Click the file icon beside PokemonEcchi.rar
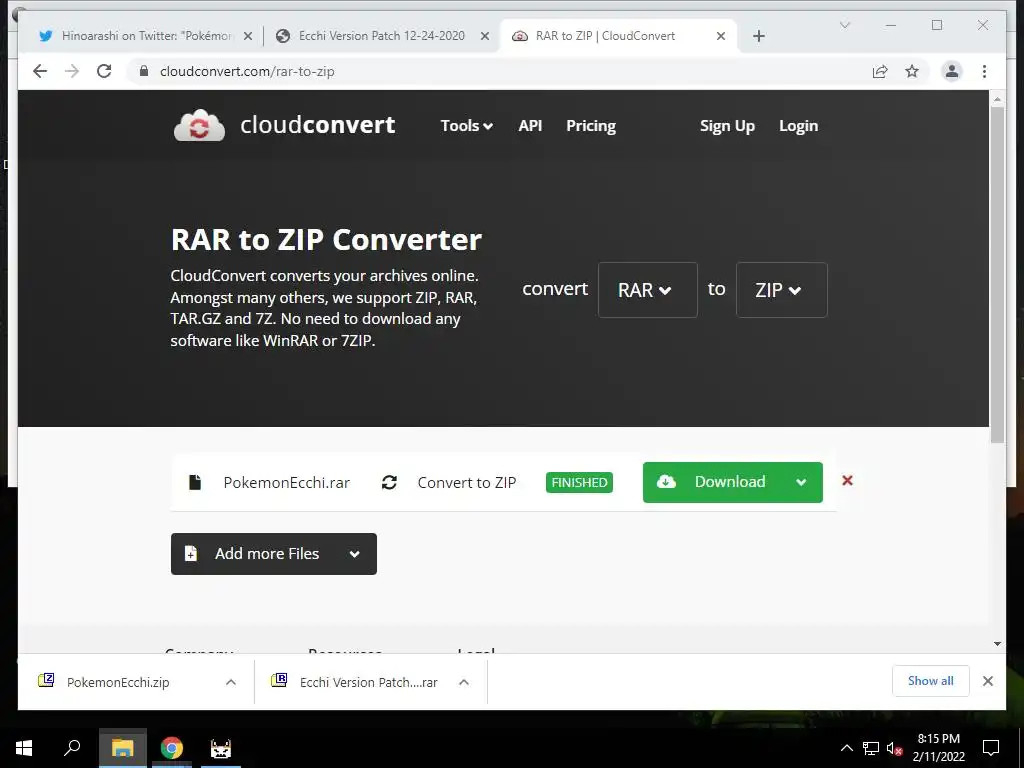Screen dimensions: 1024x768 pos(195,483)
